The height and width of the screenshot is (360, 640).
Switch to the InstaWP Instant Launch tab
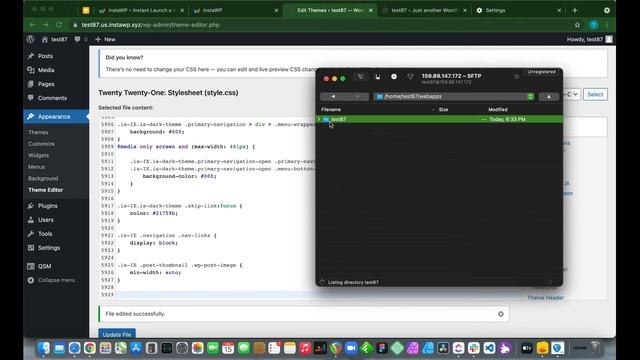tap(140, 10)
